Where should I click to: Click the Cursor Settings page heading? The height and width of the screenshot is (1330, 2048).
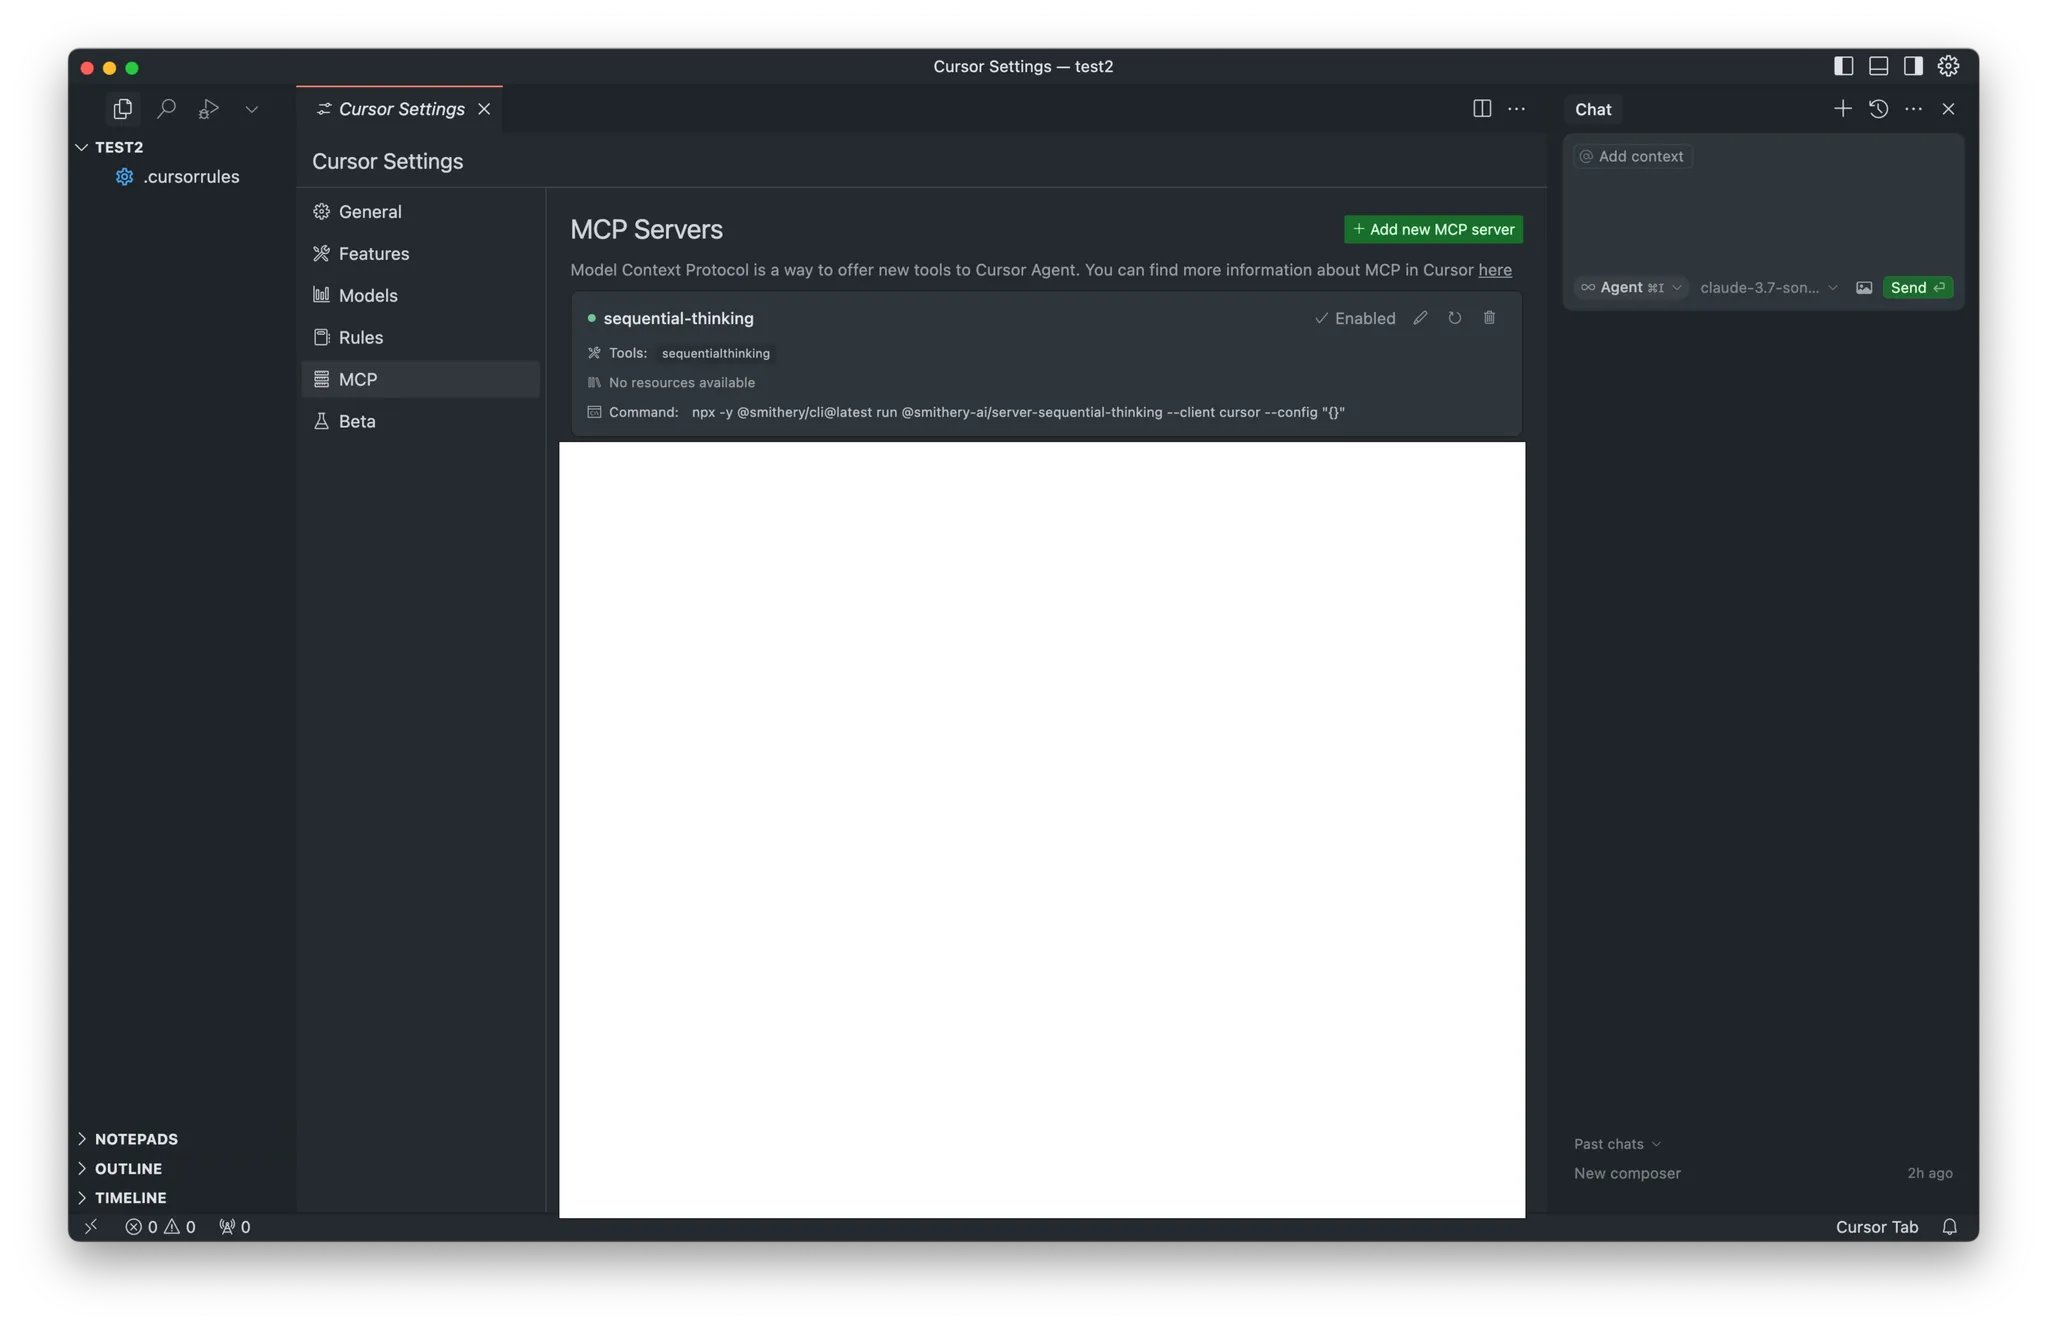pos(387,162)
